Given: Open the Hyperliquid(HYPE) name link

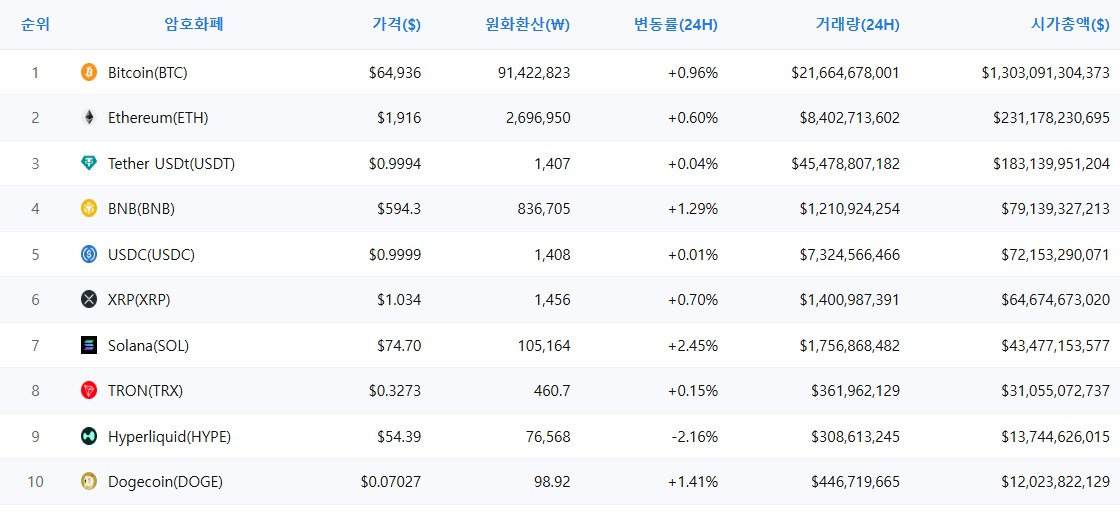Looking at the screenshot, I should [169, 437].
